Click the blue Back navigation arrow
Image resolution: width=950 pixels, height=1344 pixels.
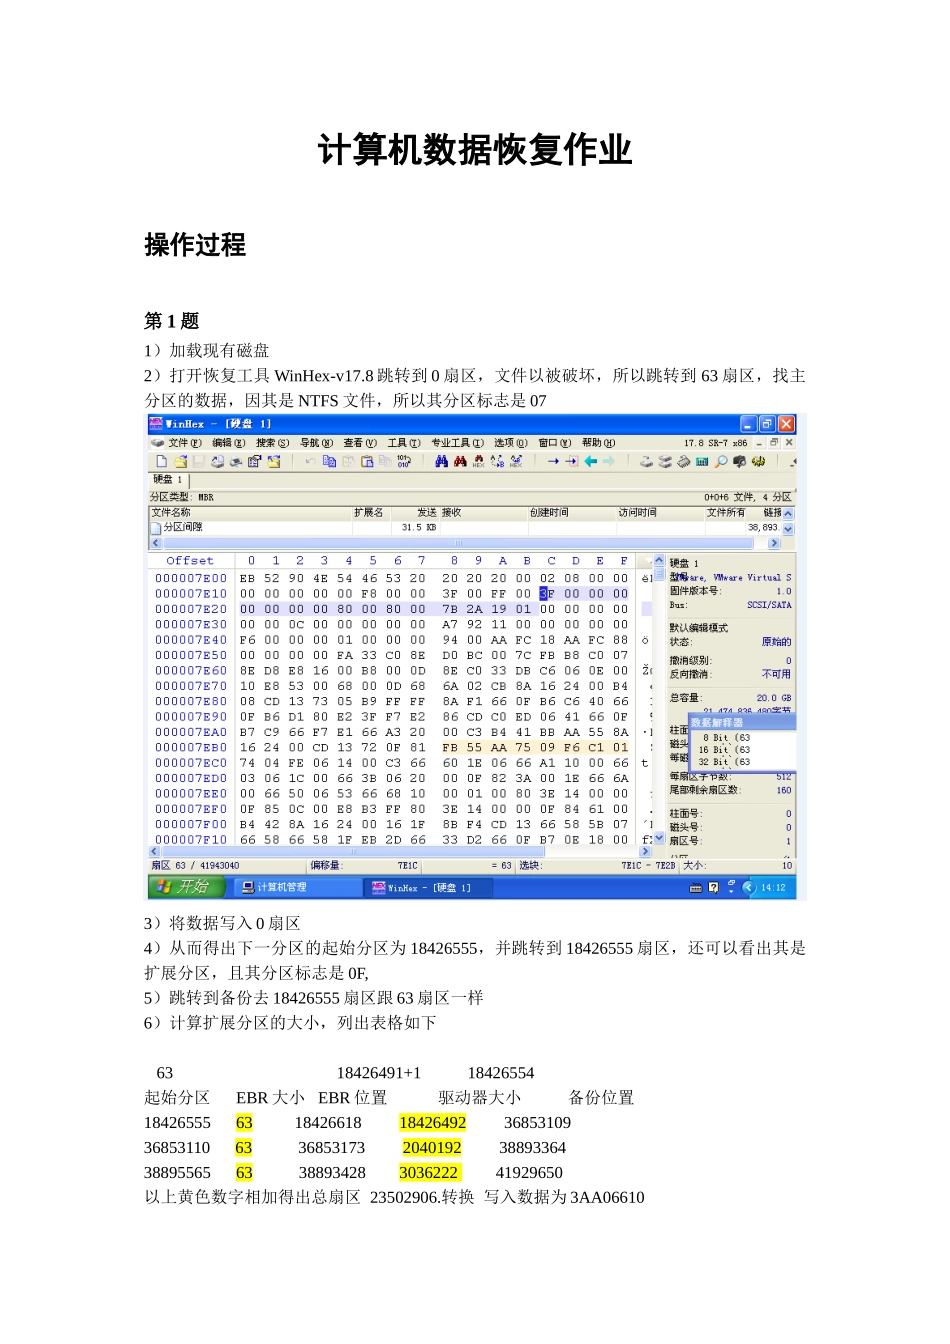pos(590,461)
